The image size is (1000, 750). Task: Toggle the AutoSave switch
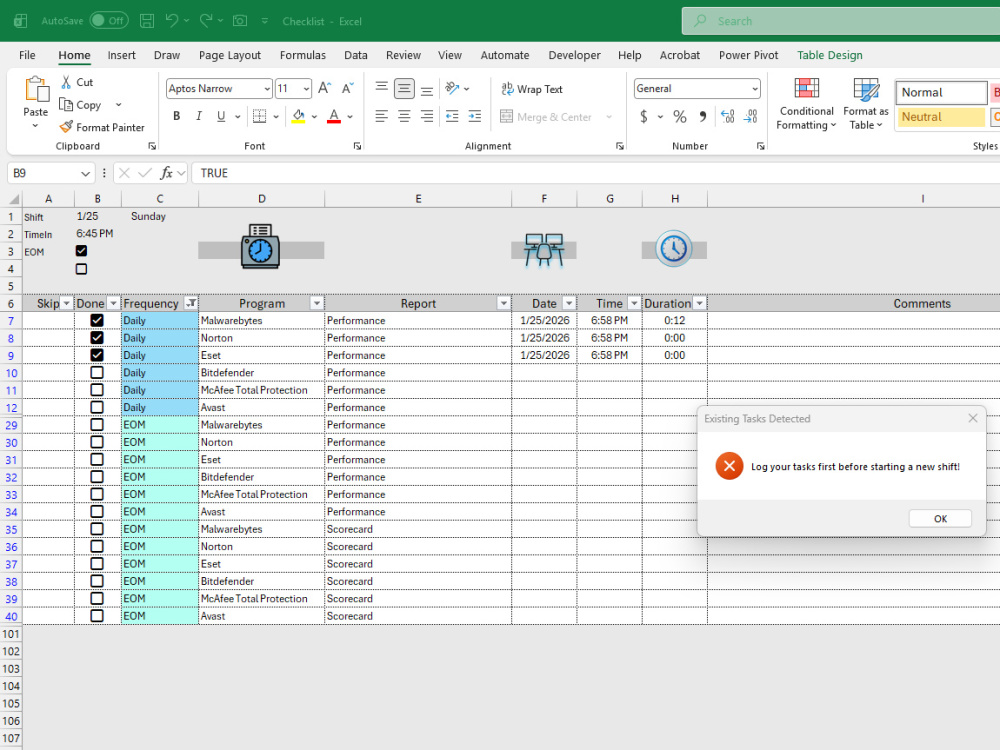(108, 20)
